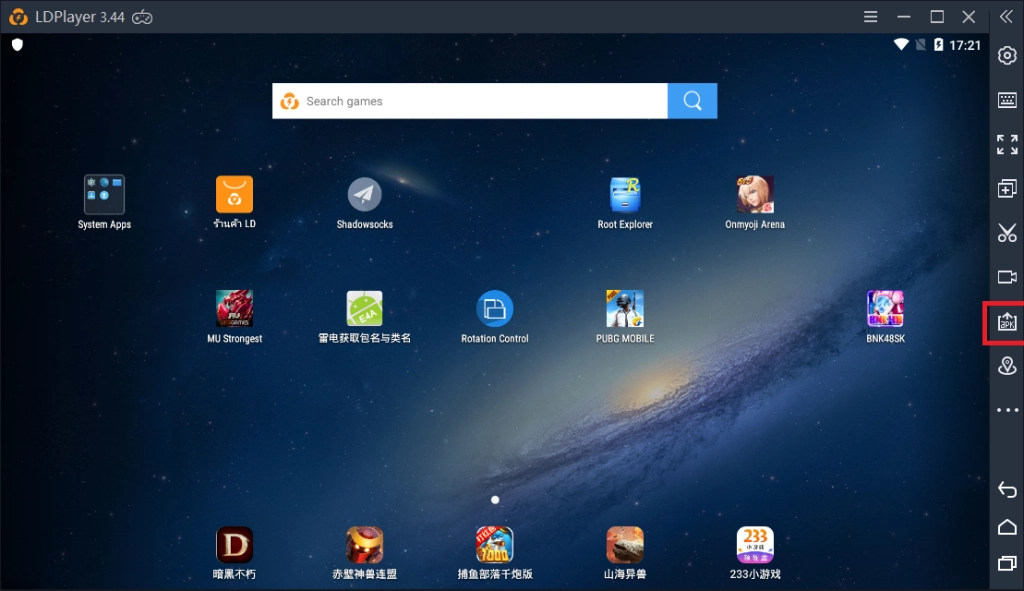This screenshot has width=1024, height=591.
Task: Open LDPlayer settings gear in sidebar
Action: click(x=1007, y=56)
